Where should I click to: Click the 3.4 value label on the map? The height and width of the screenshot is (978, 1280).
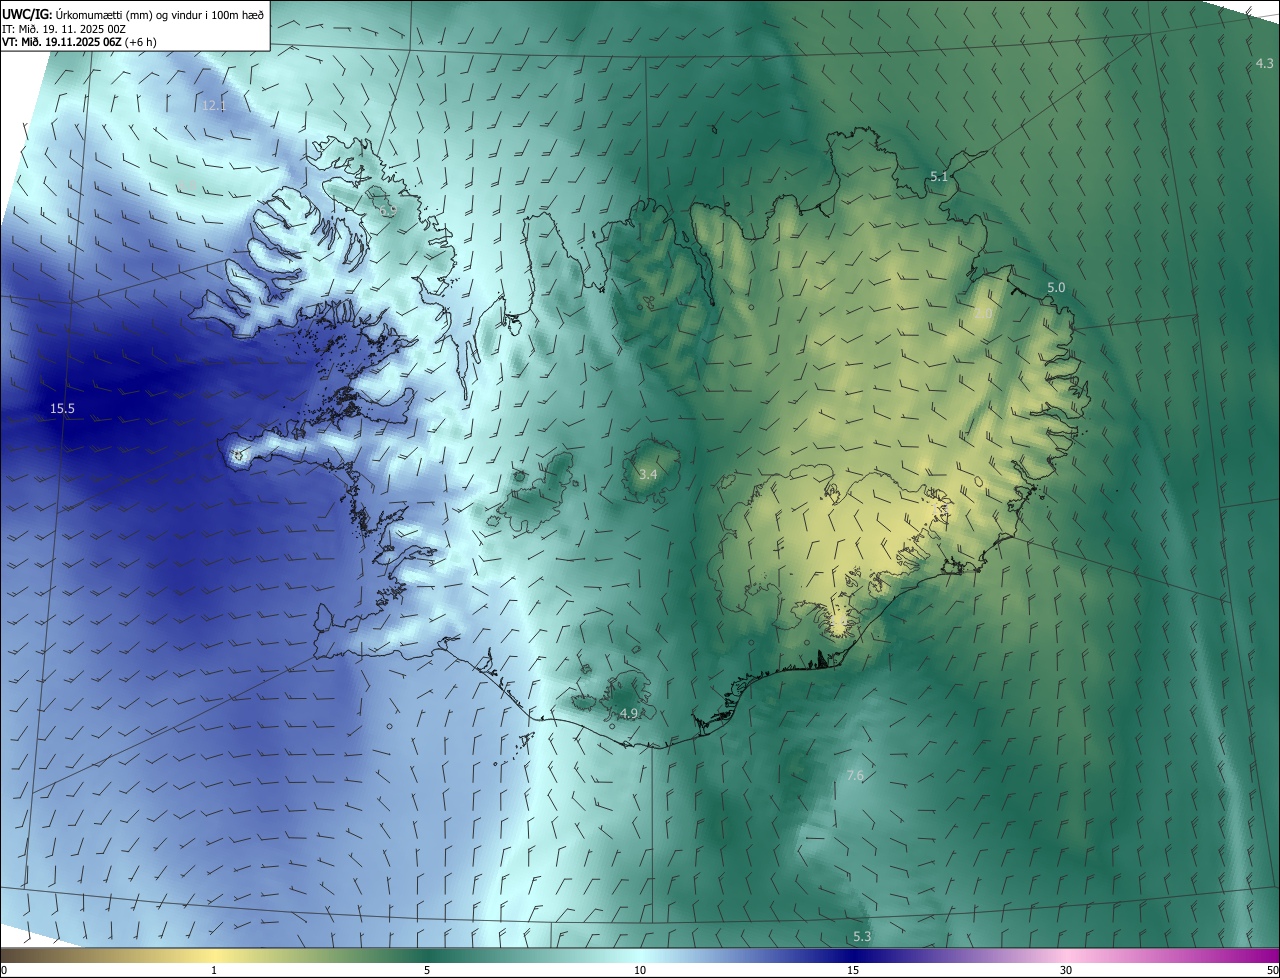tap(648, 474)
